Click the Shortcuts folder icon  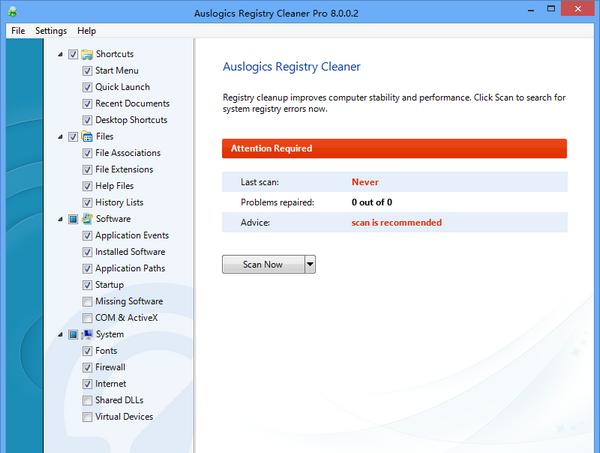(x=87, y=54)
